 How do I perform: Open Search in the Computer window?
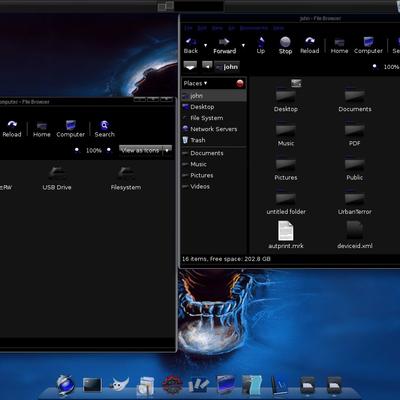coord(105,129)
